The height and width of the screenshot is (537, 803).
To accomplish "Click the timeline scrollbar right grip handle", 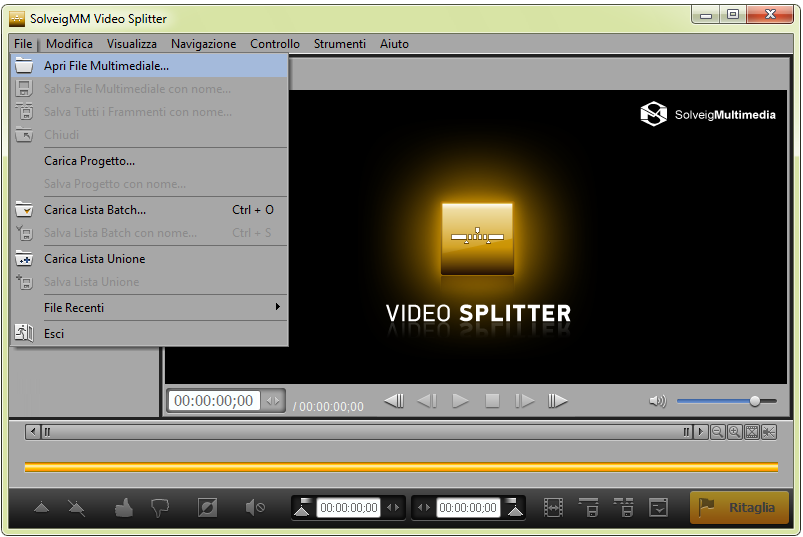I will (x=686, y=432).
